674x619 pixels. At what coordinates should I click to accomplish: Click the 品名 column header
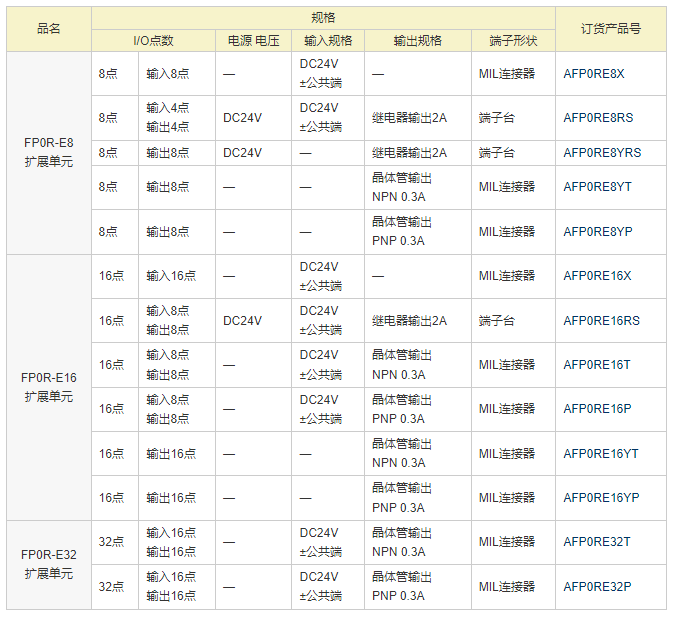[x=48, y=29]
